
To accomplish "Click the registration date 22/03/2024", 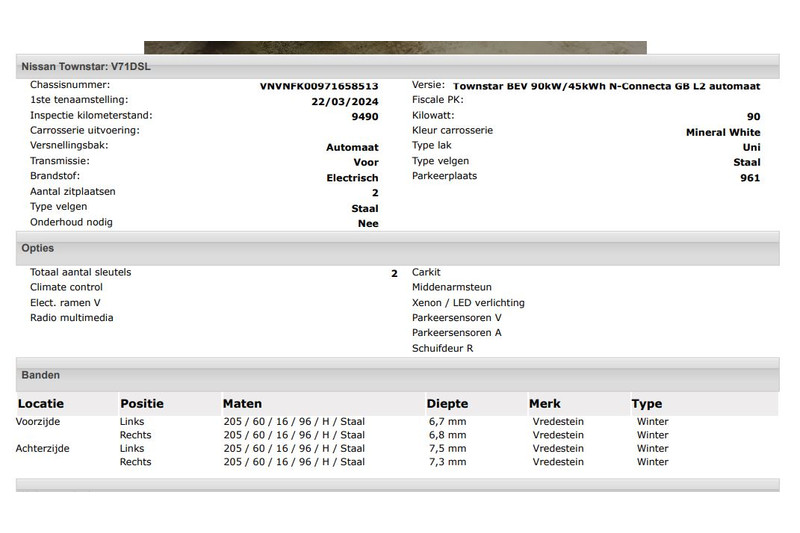I will (345, 101).
